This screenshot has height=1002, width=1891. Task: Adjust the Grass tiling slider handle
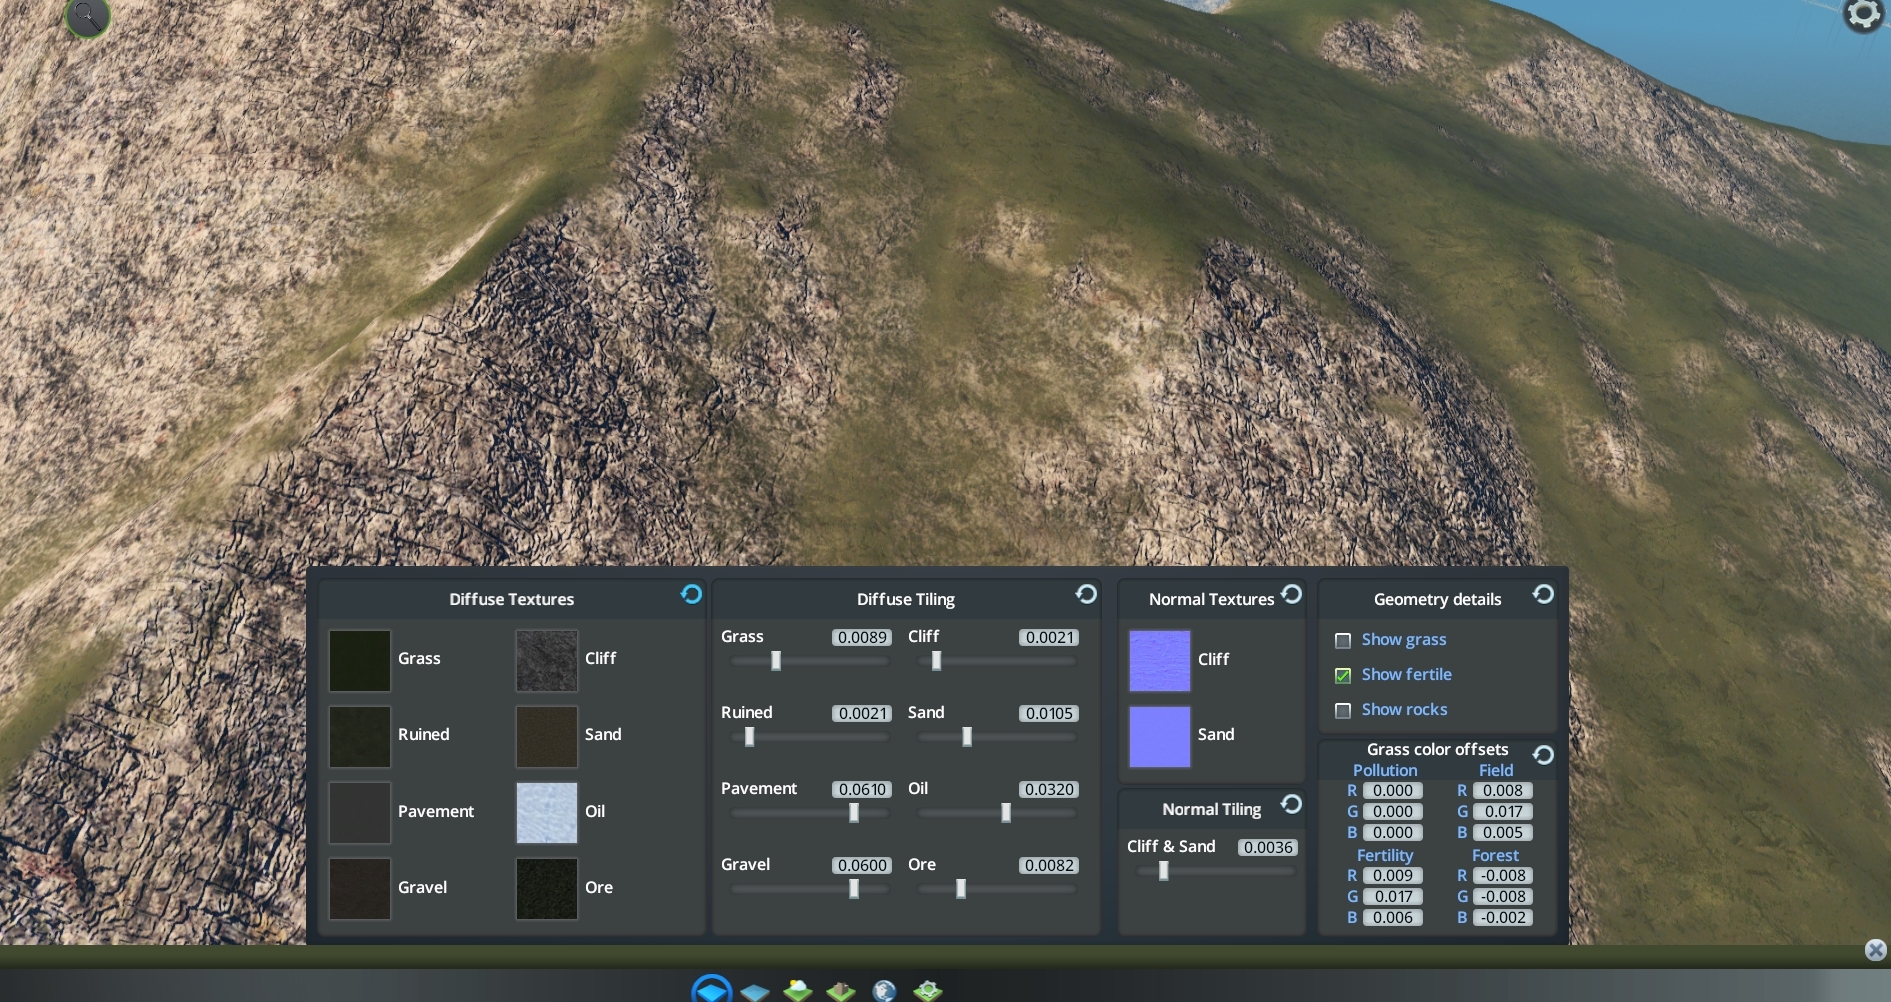pyautogui.click(x=776, y=660)
